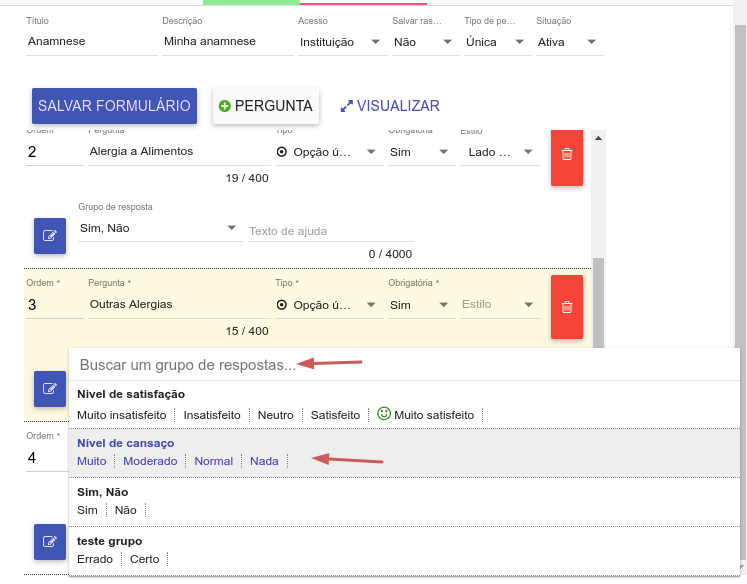Delete question 3 Outras Alergias
This screenshot has width=747, height=584.
point(566,307)
